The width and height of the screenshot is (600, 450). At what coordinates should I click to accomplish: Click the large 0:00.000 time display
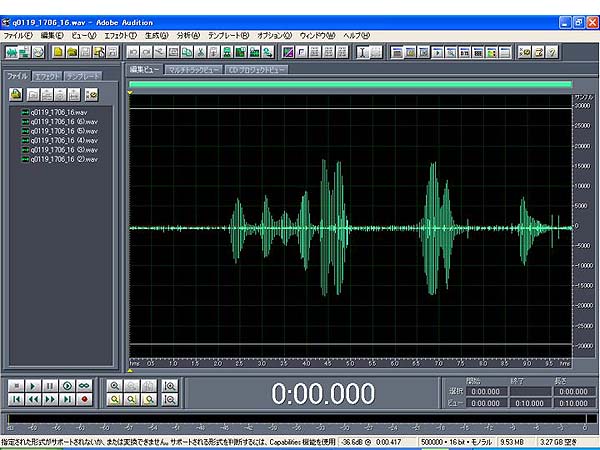[x=323, y=393]
